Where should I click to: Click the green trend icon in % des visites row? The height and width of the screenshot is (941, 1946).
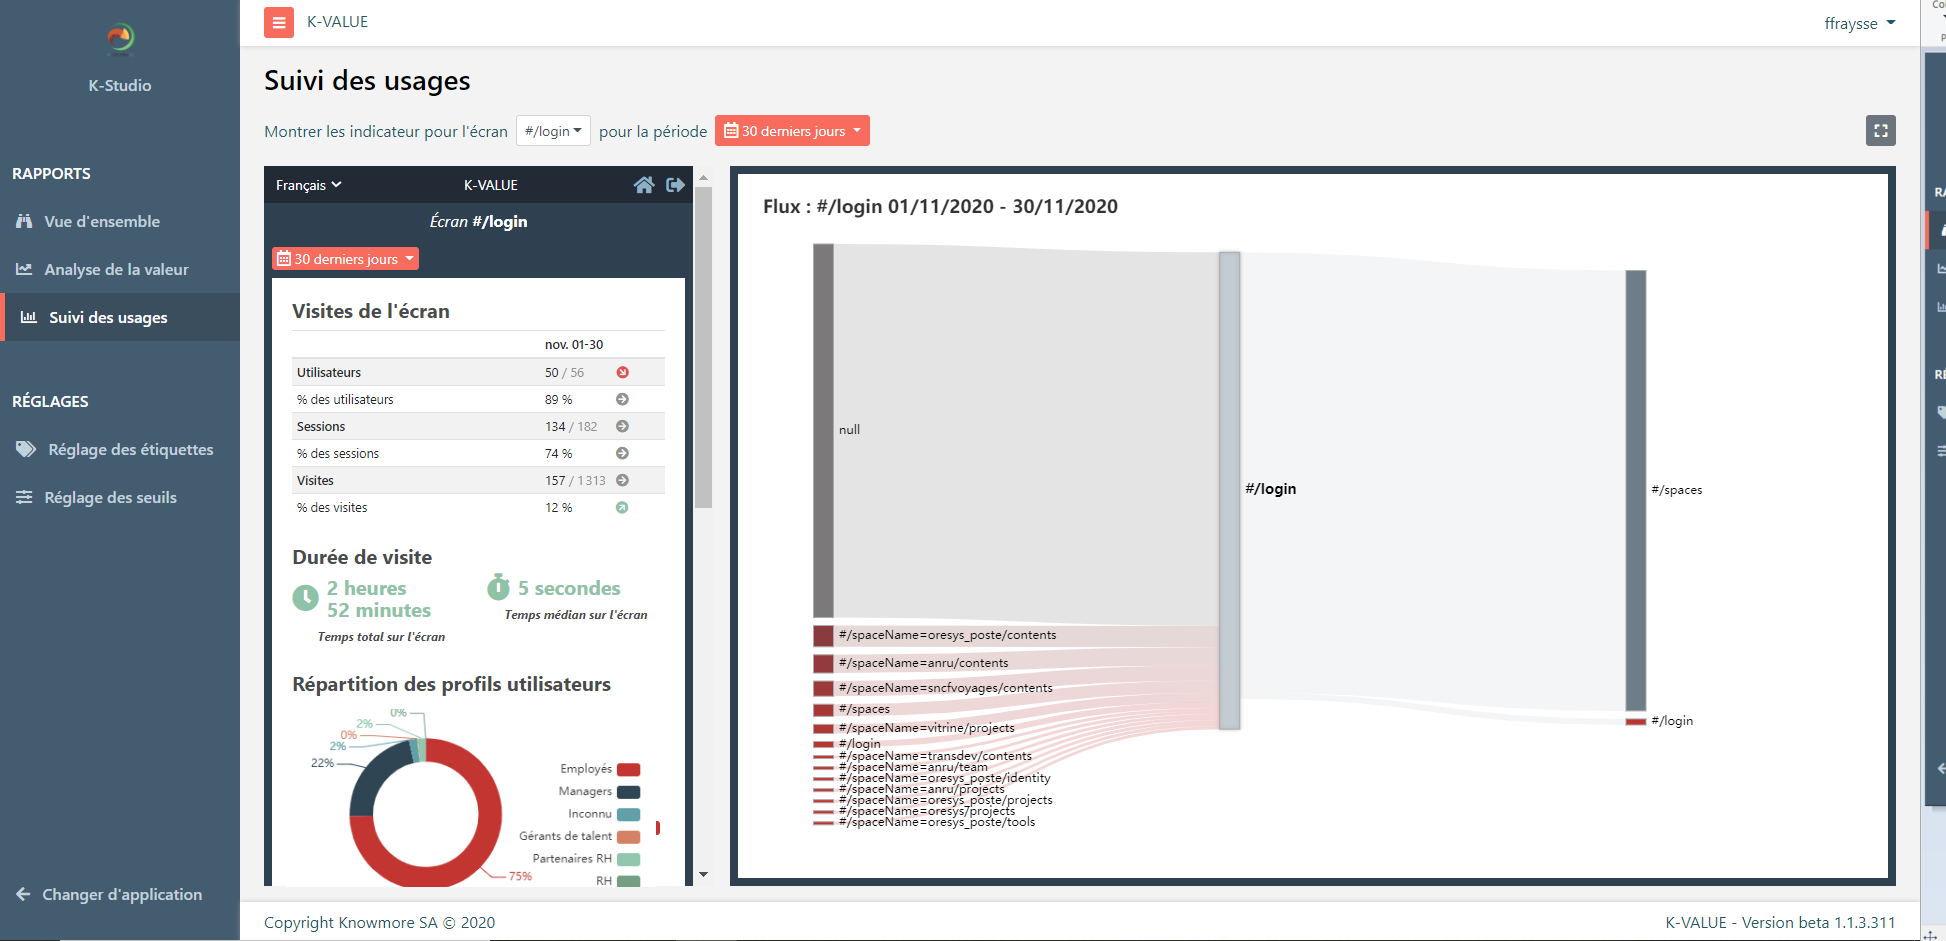(622, 507)
